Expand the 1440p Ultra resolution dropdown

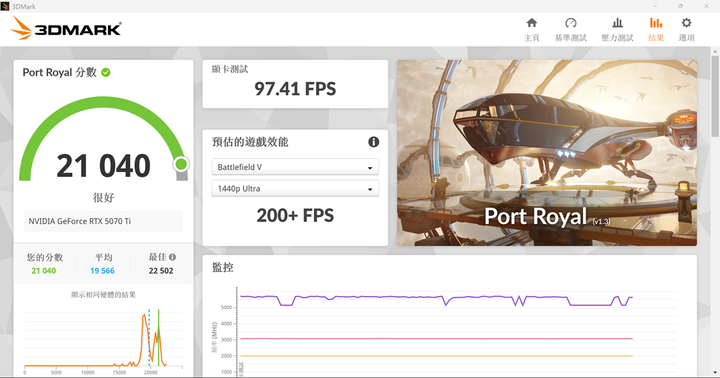point(295,188)
